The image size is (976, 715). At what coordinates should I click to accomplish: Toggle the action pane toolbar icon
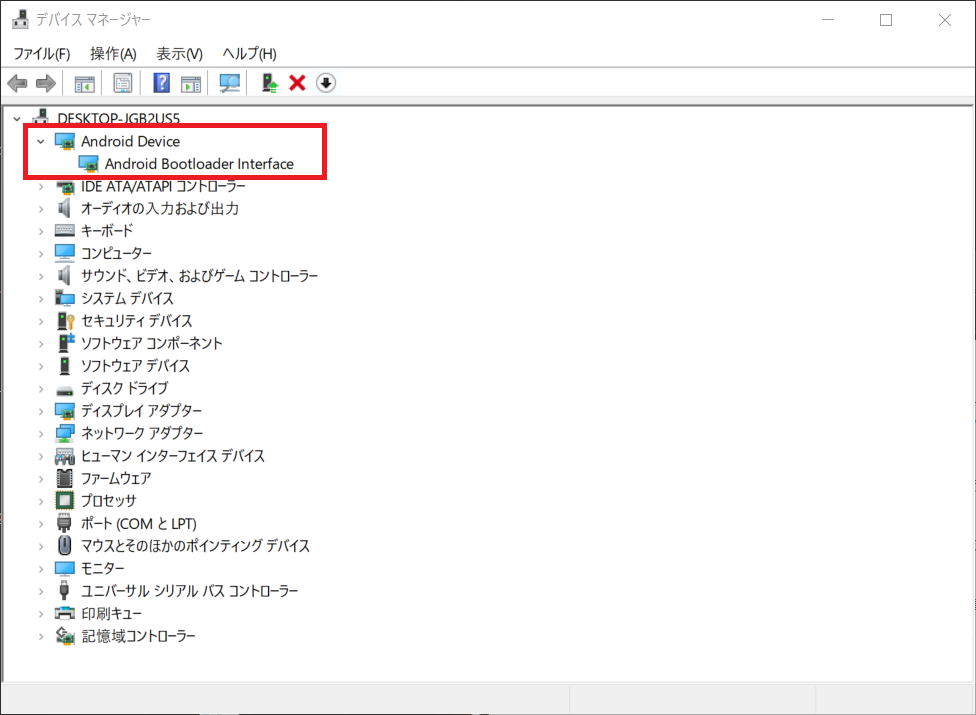pos(191,83)
